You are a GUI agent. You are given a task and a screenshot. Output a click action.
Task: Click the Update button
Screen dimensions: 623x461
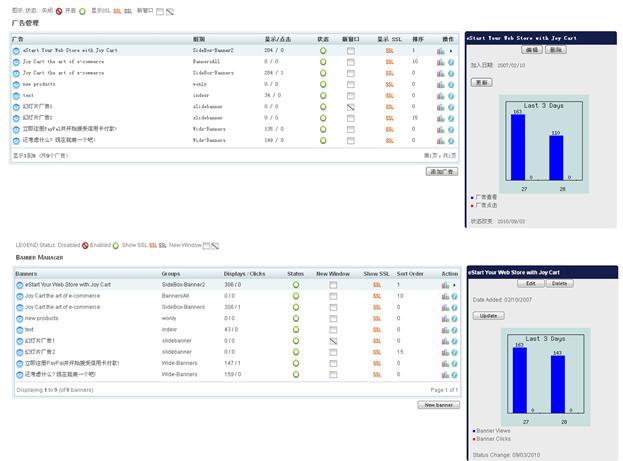[488, 316]
